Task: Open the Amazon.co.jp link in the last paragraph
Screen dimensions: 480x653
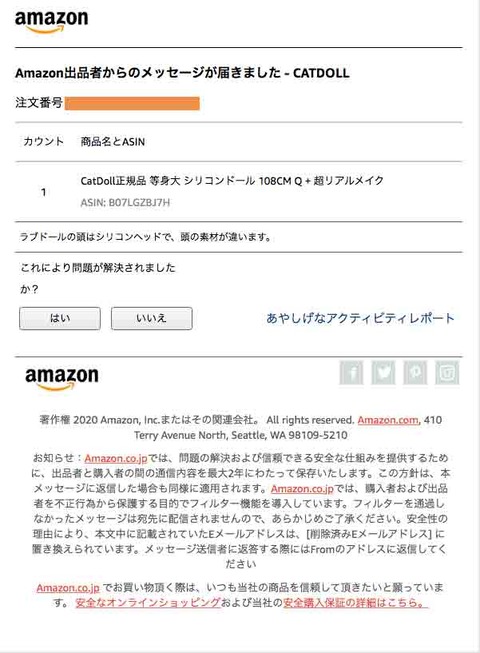Action: 68,588
